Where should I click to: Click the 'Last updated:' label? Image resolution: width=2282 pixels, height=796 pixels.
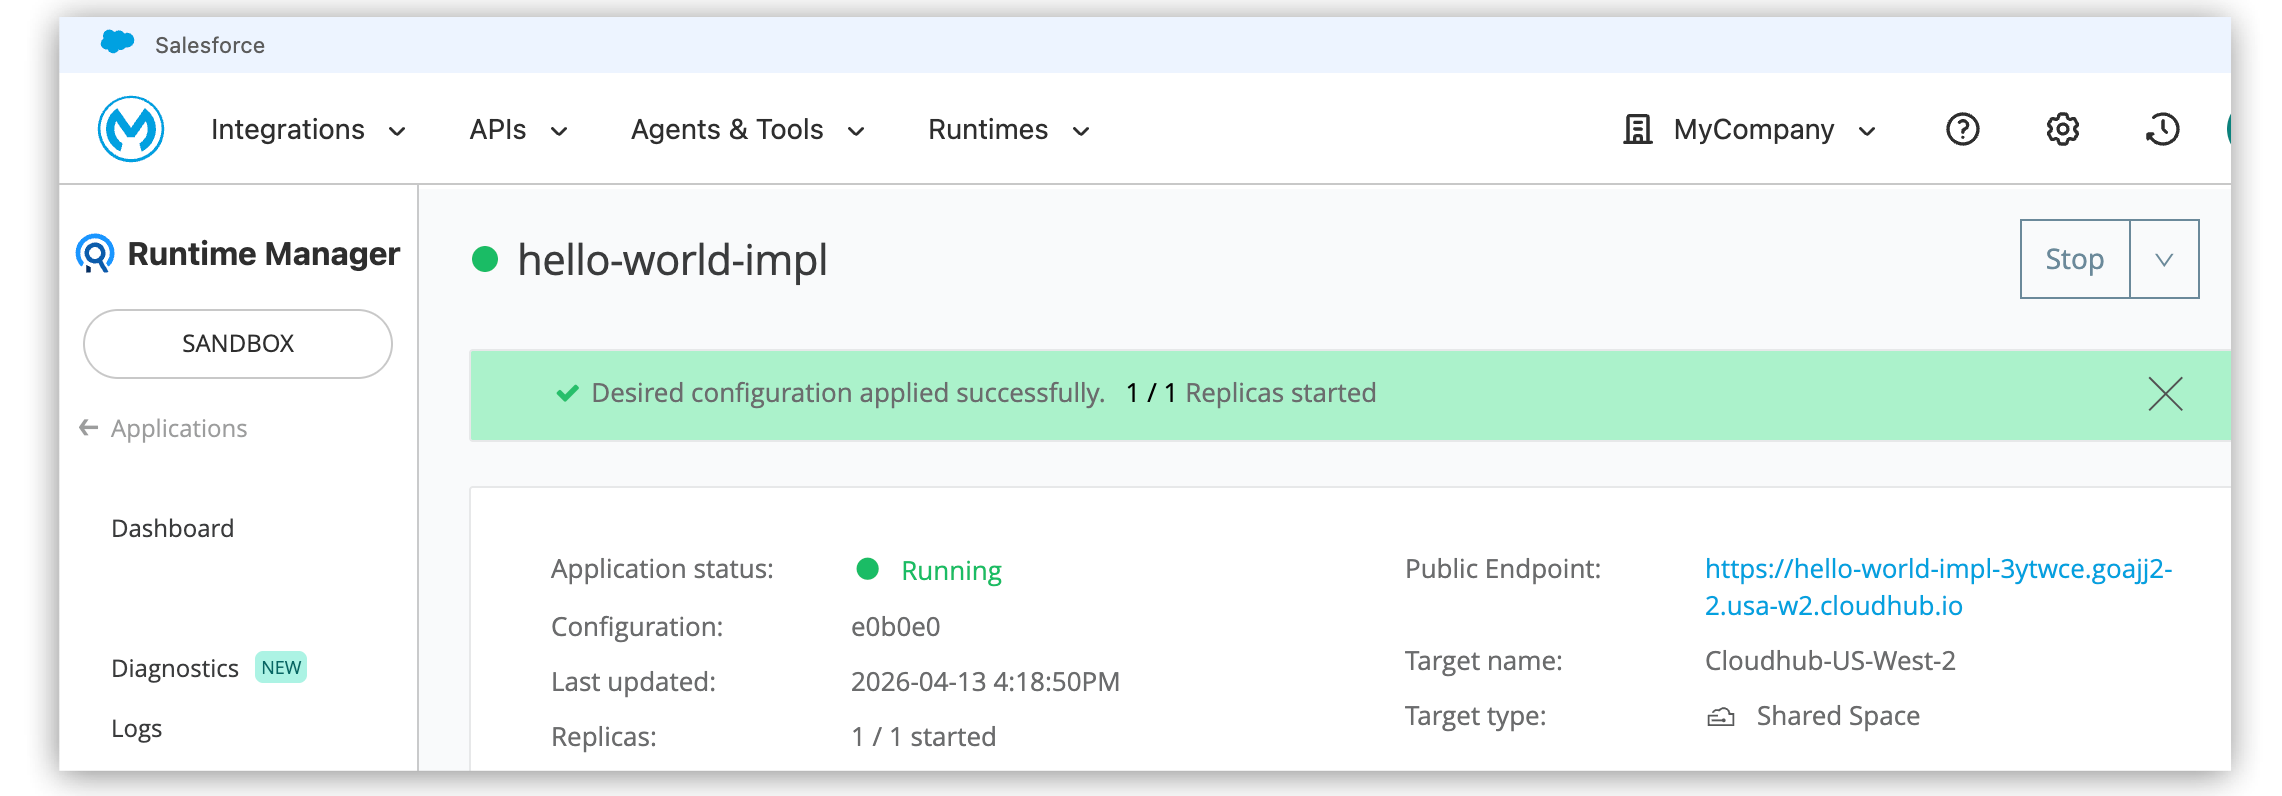(x=633, y=682)
